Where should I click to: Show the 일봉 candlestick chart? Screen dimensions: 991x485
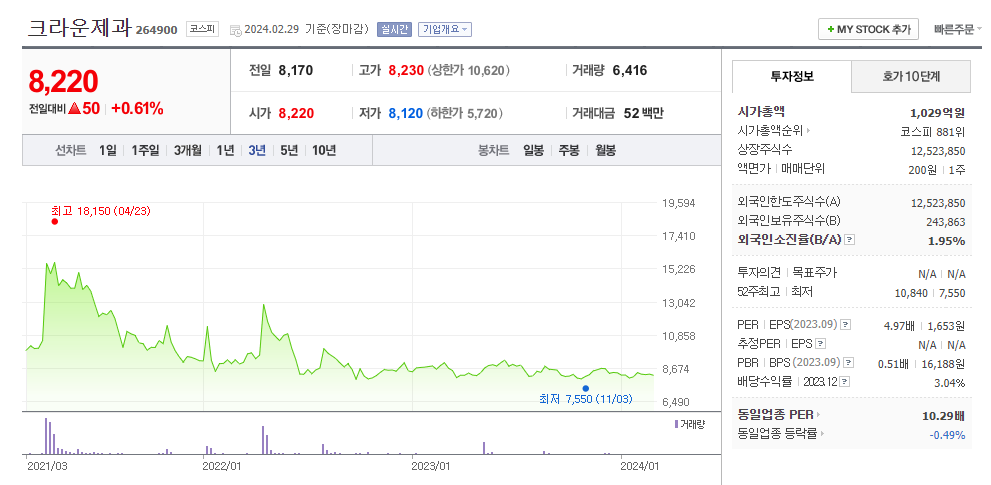pos(533,150)
